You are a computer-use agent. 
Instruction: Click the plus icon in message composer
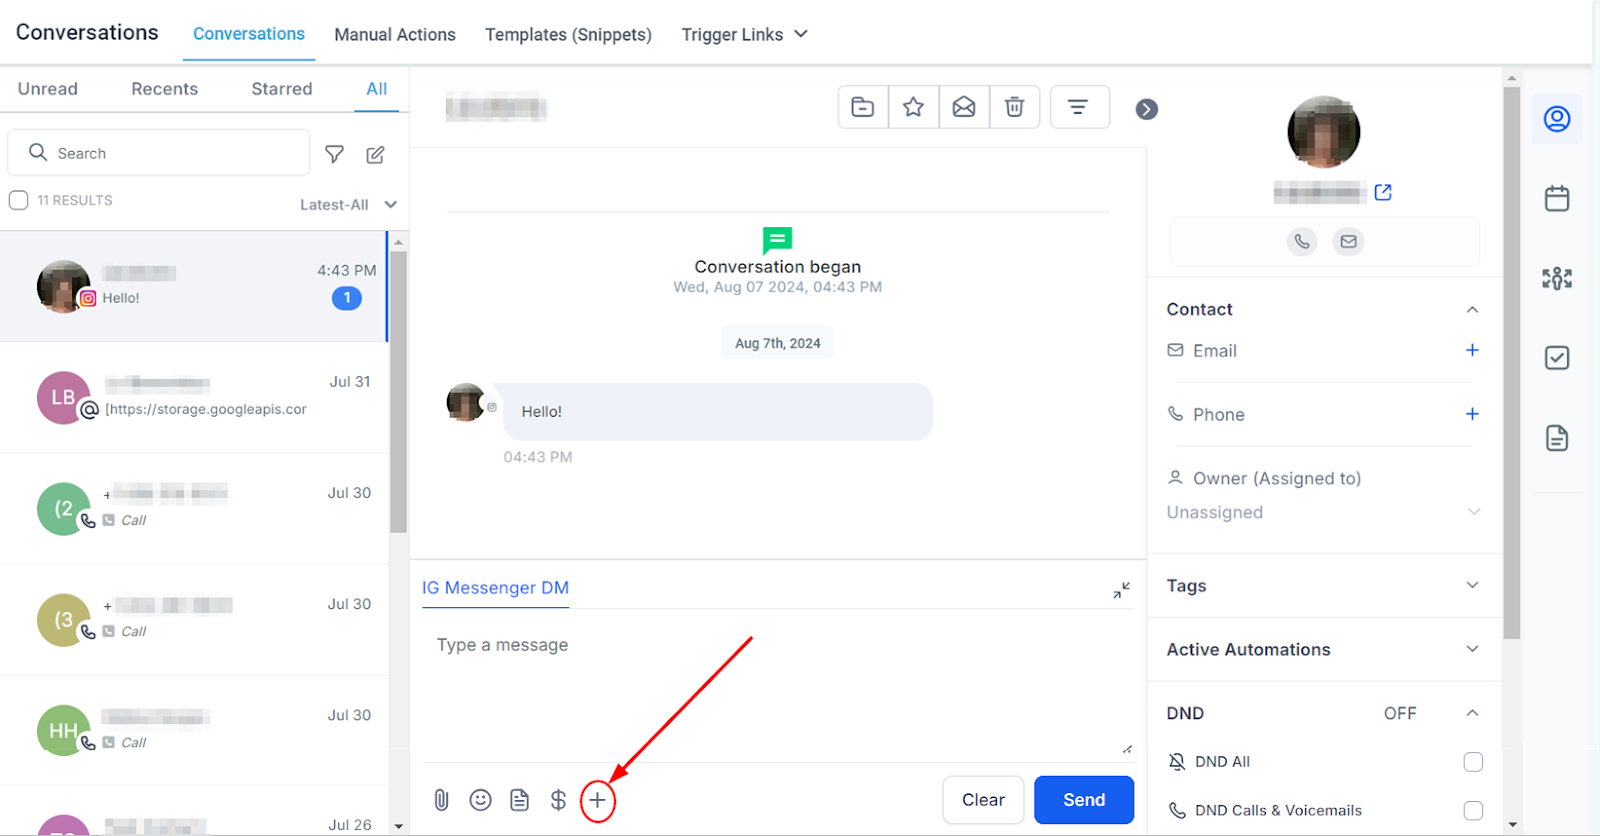pos(597,800)
